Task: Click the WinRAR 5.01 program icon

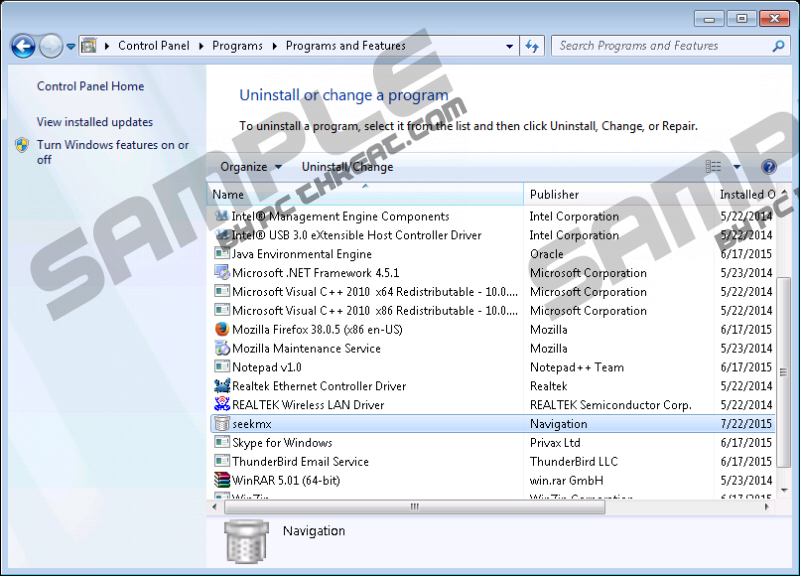Action: pyautogui.click(x=222, y=481)
